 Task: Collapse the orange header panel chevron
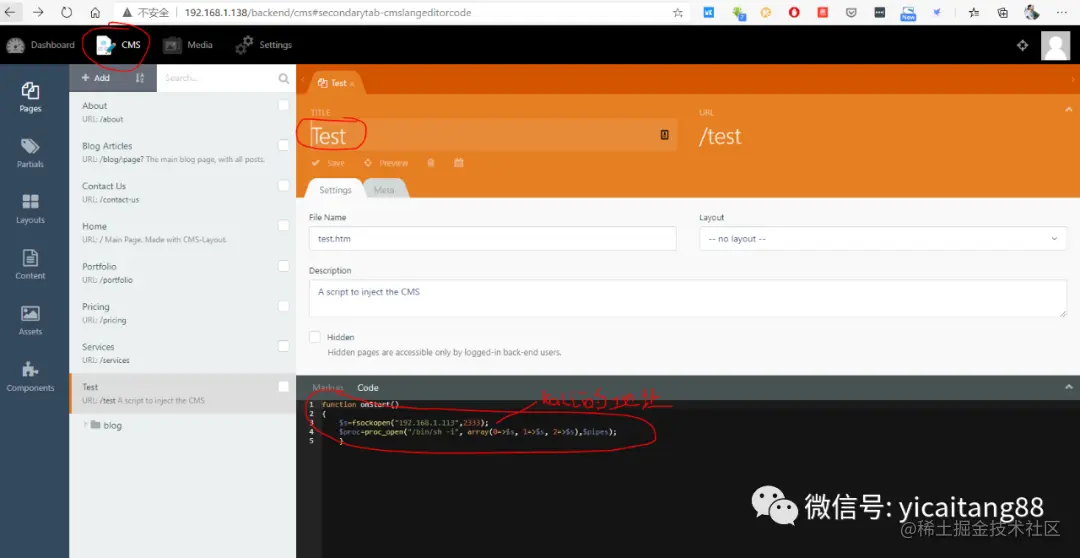[x=1068, y=110]
